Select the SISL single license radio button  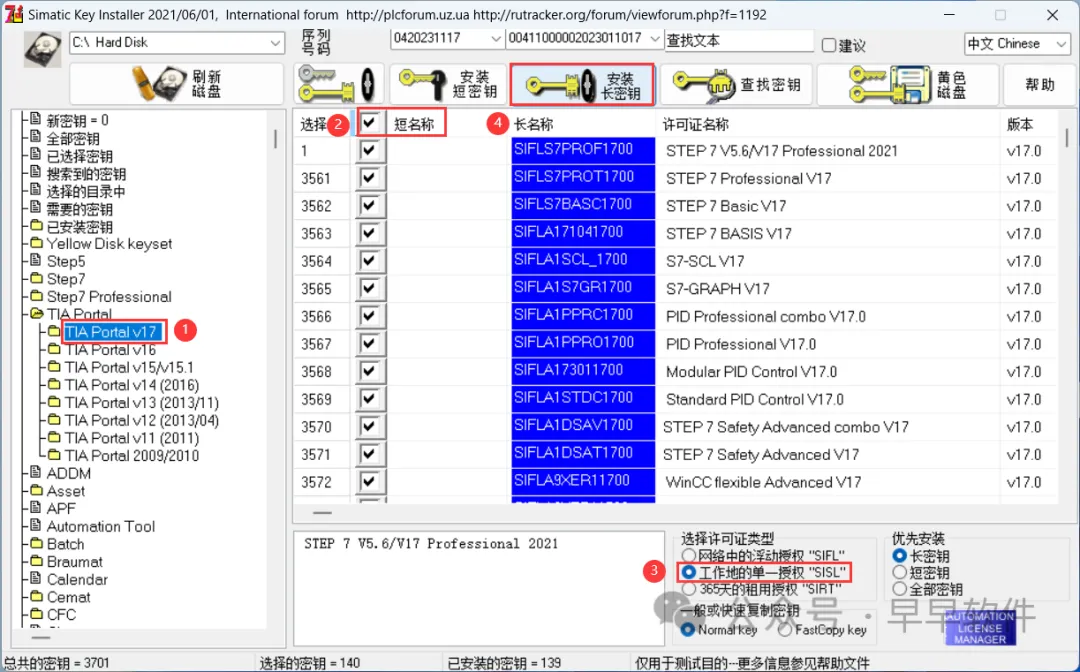(688, 572)
